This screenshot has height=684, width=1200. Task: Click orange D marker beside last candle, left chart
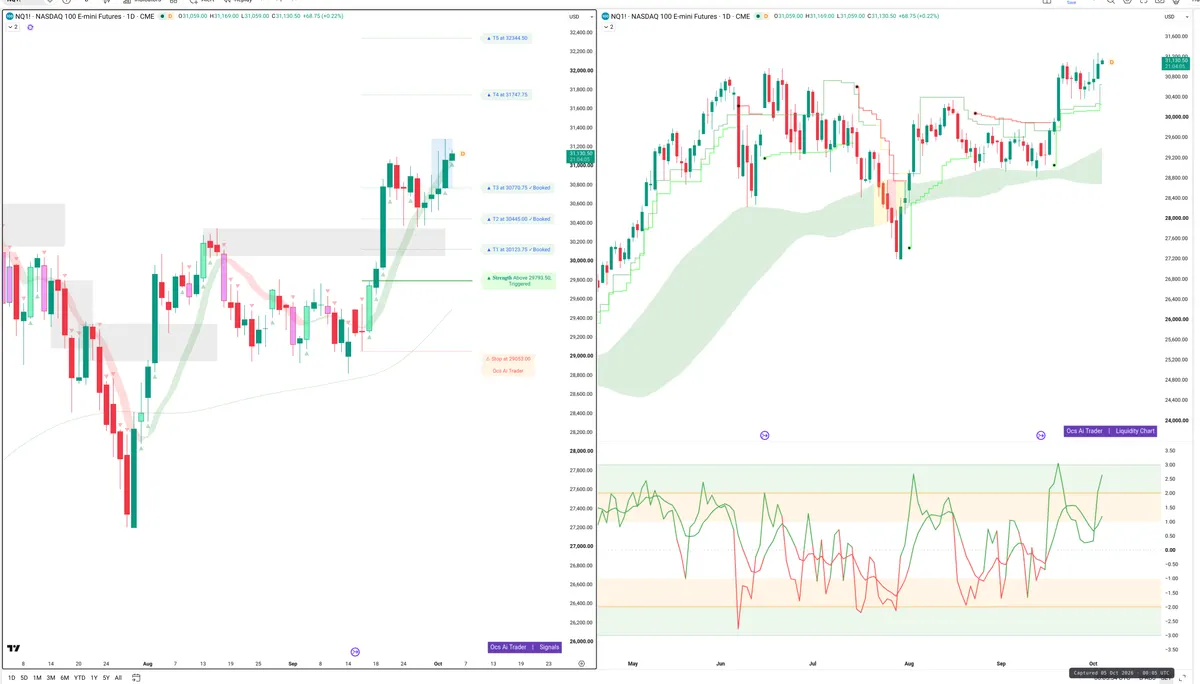pyautogui.click(x=462, y=153)
